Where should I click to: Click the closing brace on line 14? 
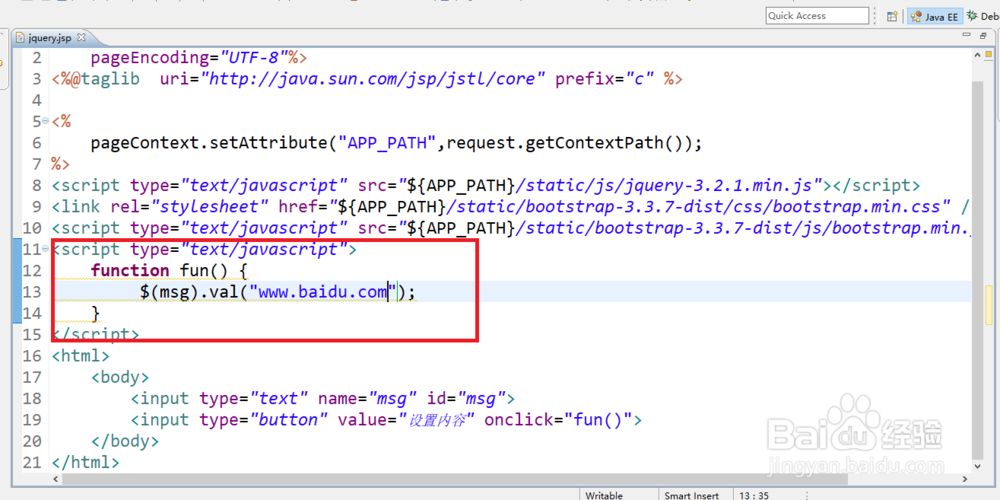click(96, 313)
